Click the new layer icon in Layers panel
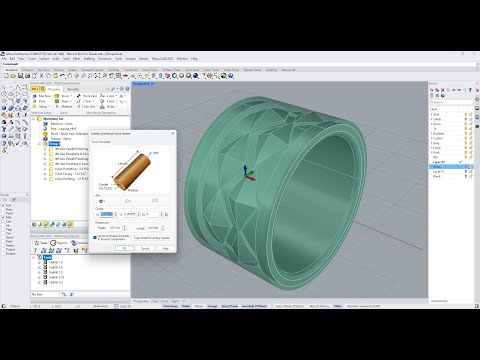The height and width of the screenshot is (360, 480). pyautogui.click(x=432, y=90)
